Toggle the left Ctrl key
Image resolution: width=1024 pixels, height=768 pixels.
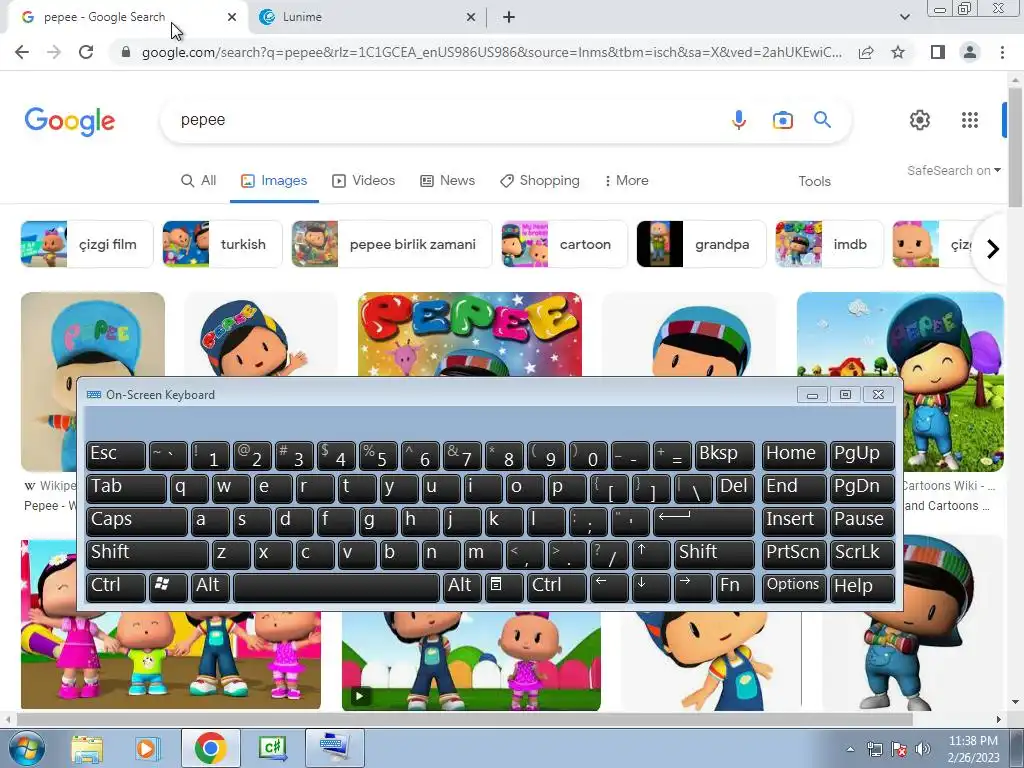[x=116, y=586]
